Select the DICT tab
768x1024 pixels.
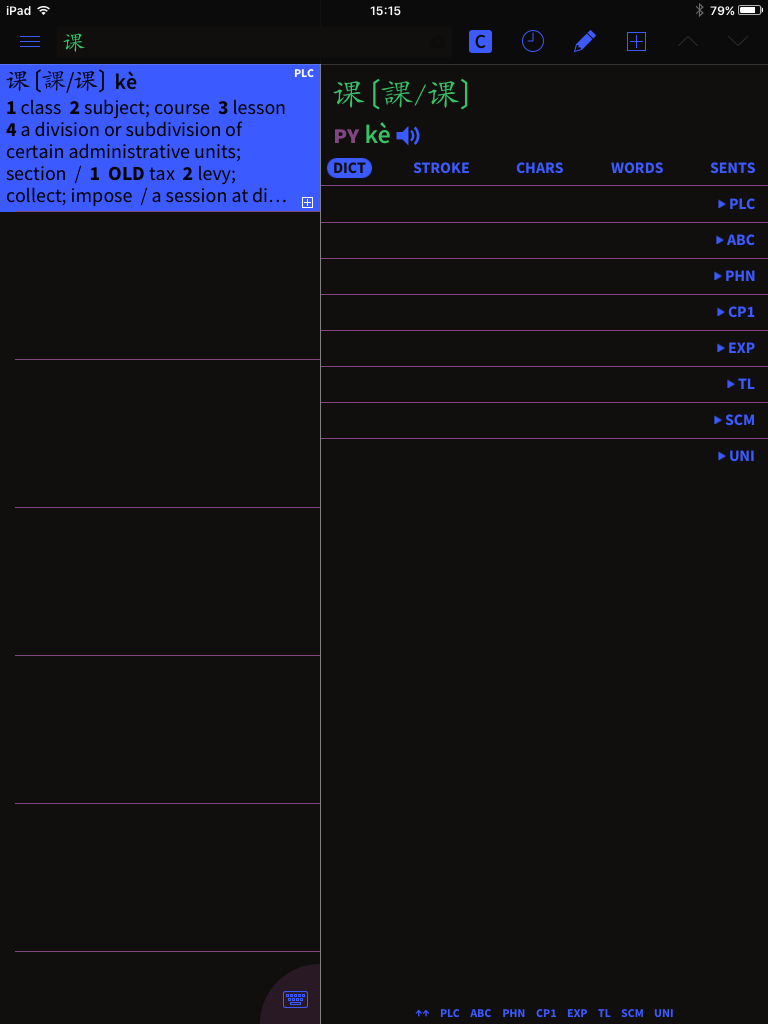(x=349, y=168)
